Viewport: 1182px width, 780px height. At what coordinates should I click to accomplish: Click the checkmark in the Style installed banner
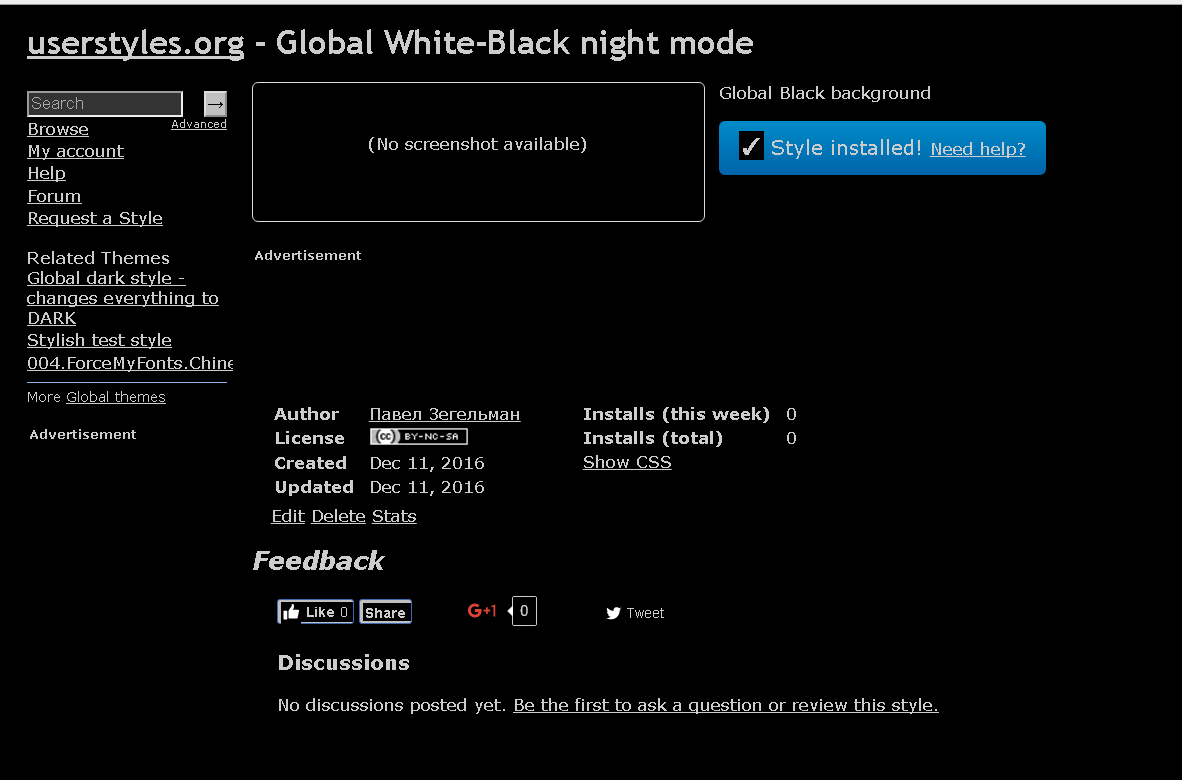[751, 146]
